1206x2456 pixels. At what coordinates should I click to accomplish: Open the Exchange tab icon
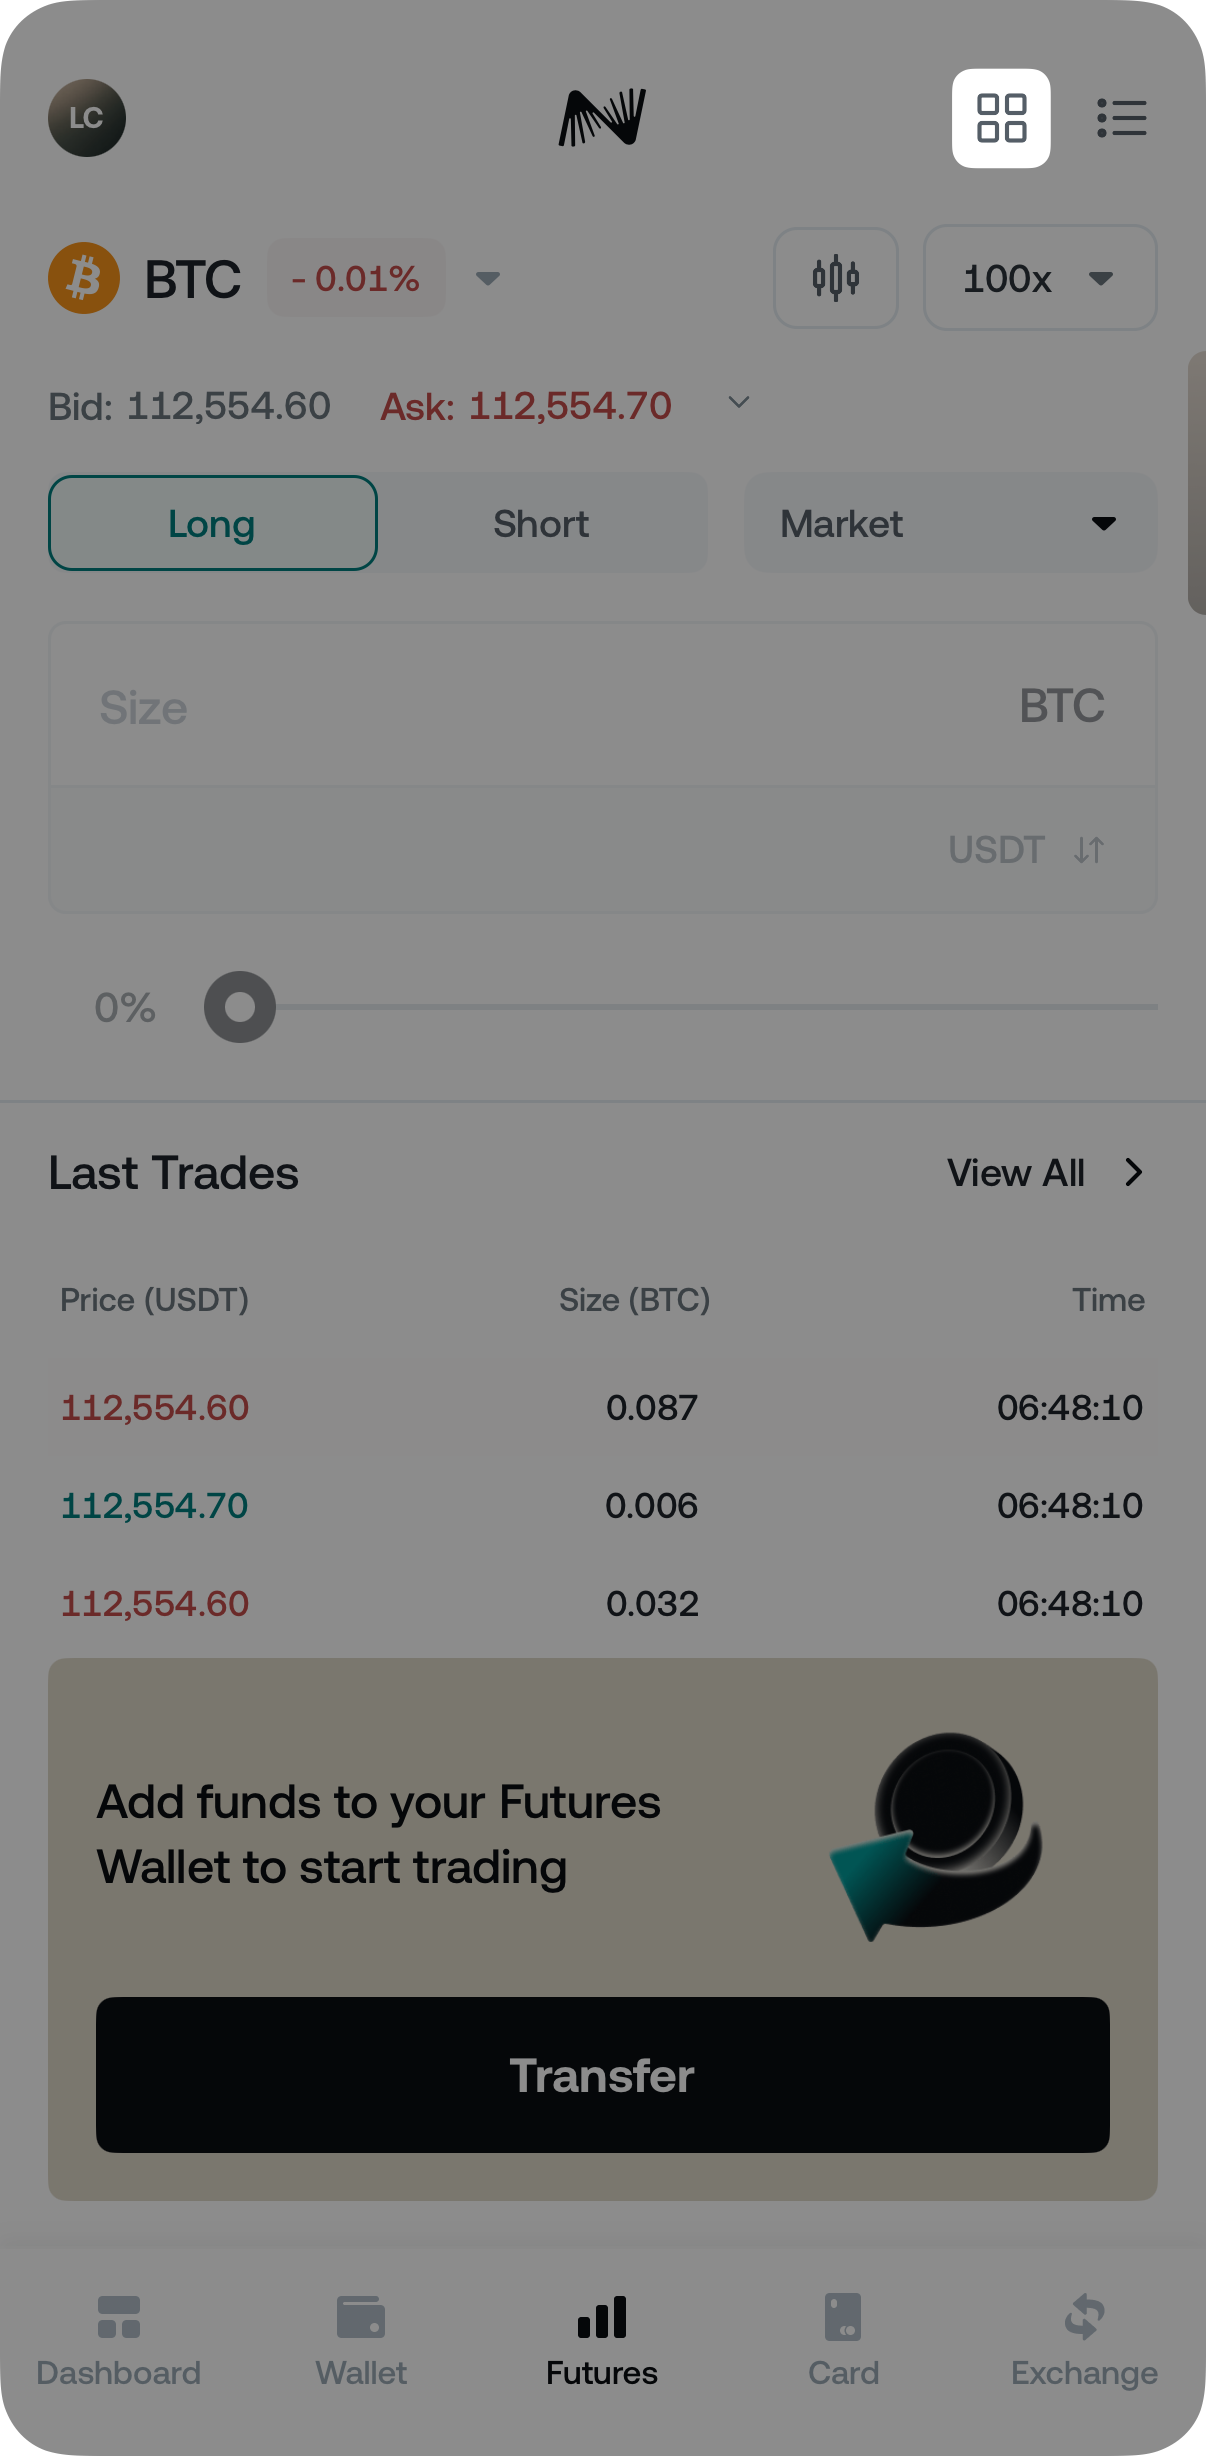tap(1084, 2318)
